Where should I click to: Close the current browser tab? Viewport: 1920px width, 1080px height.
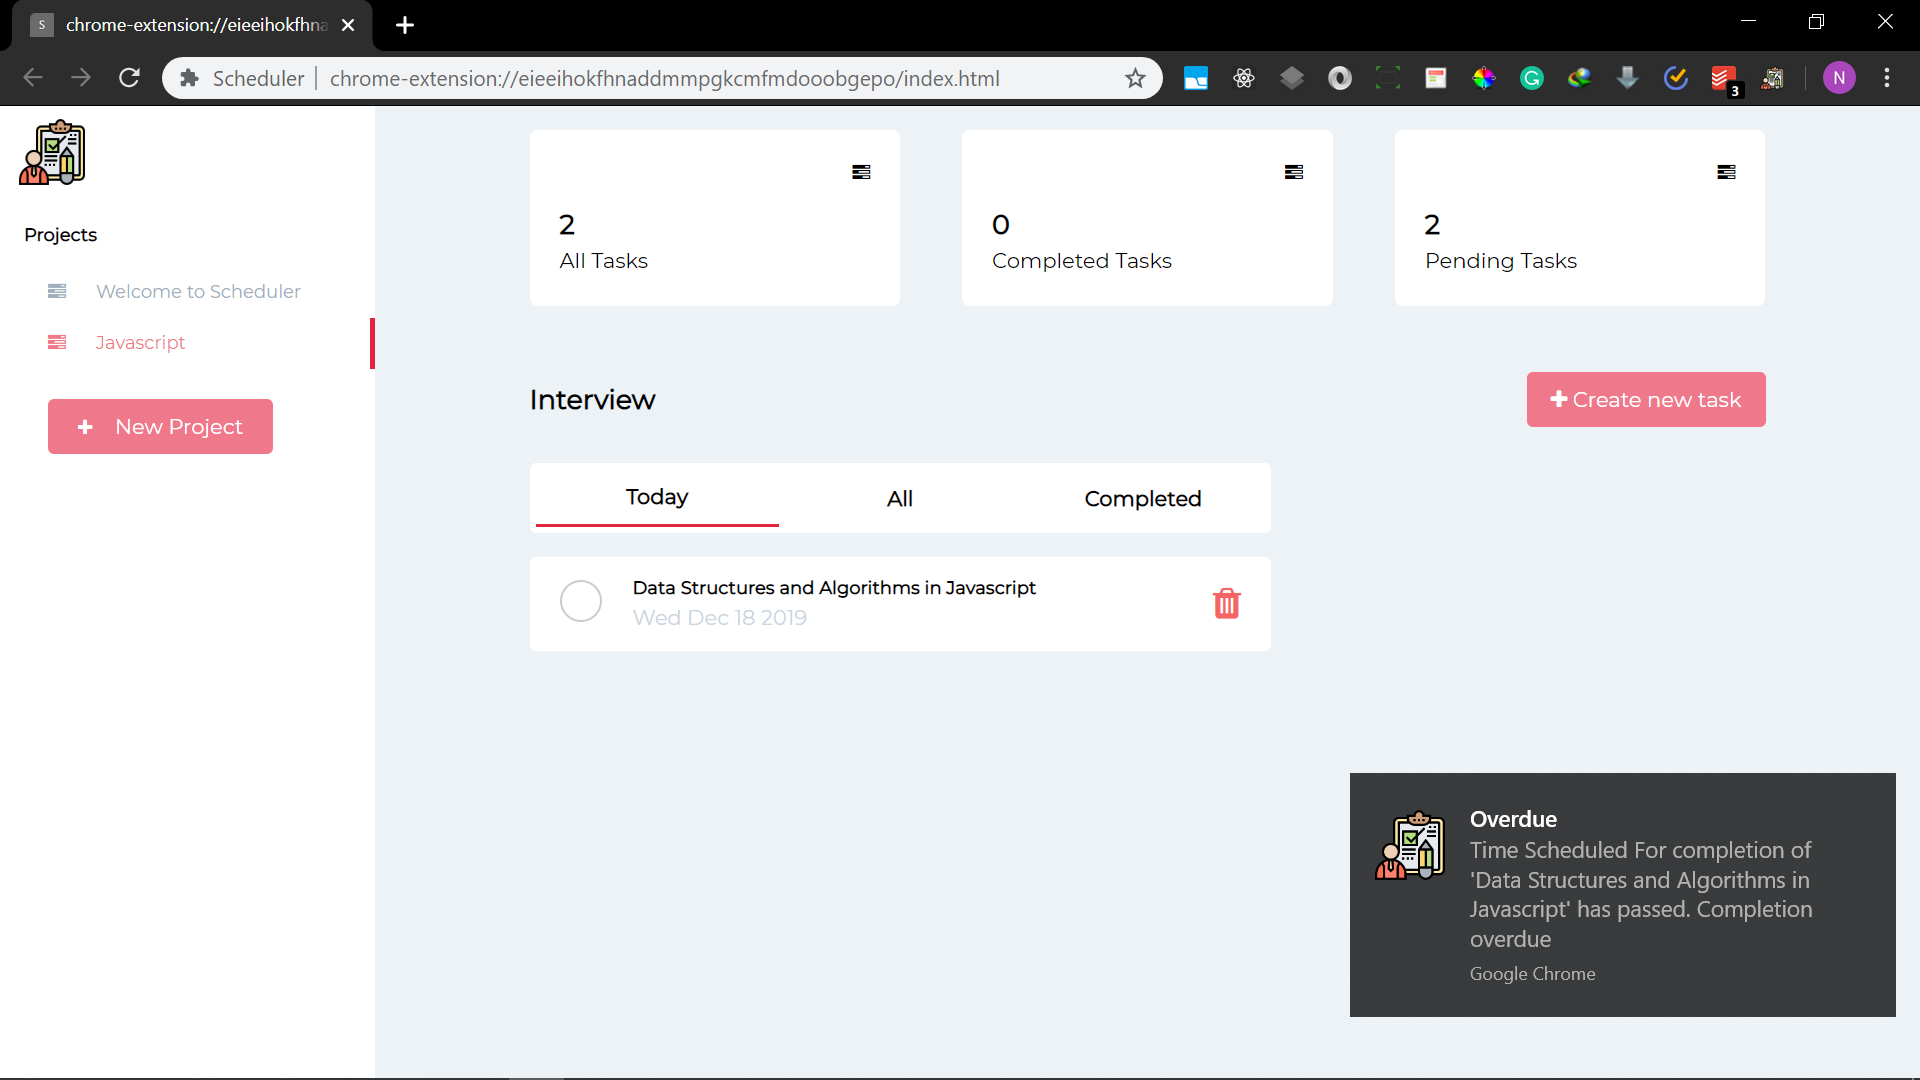pyautogui.click(x=348, y=25)
